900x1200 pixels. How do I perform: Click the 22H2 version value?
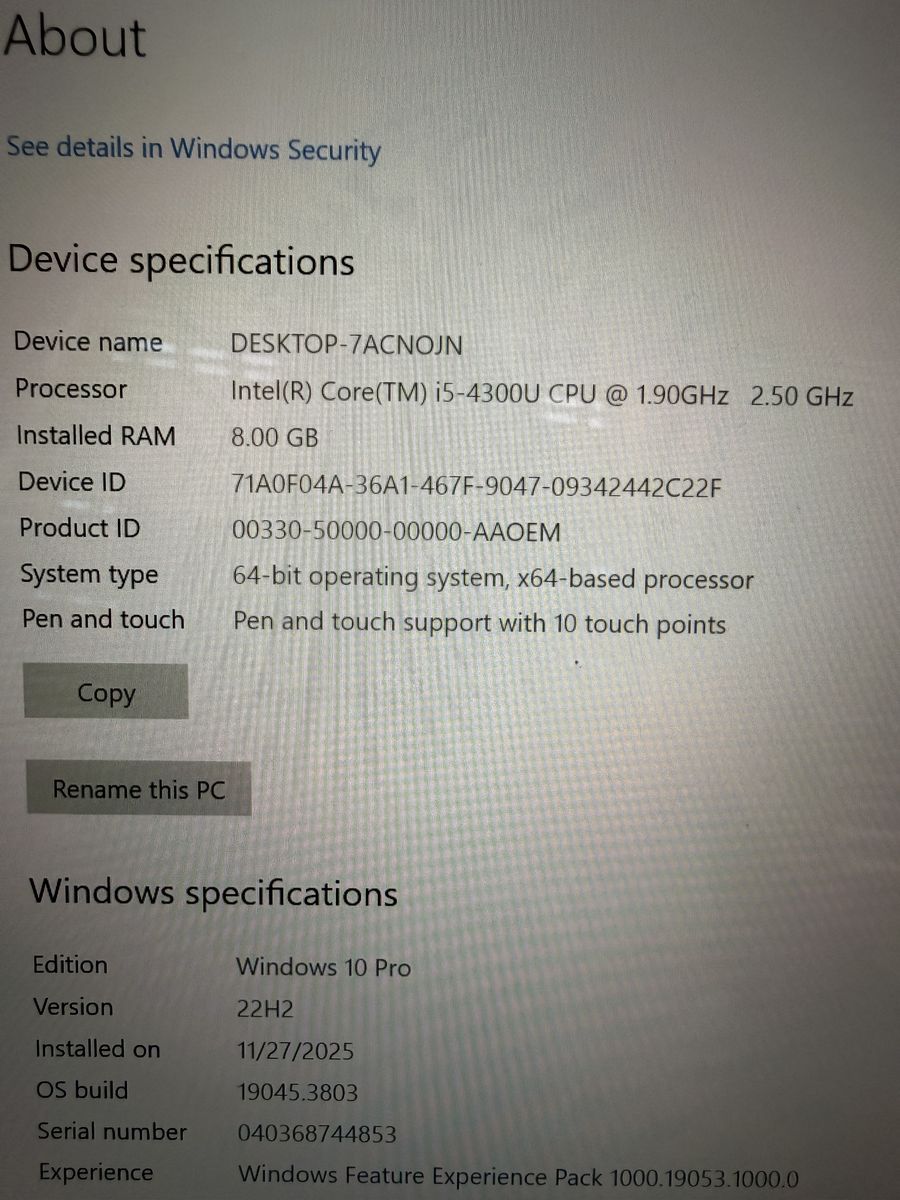coord(265,1009)
